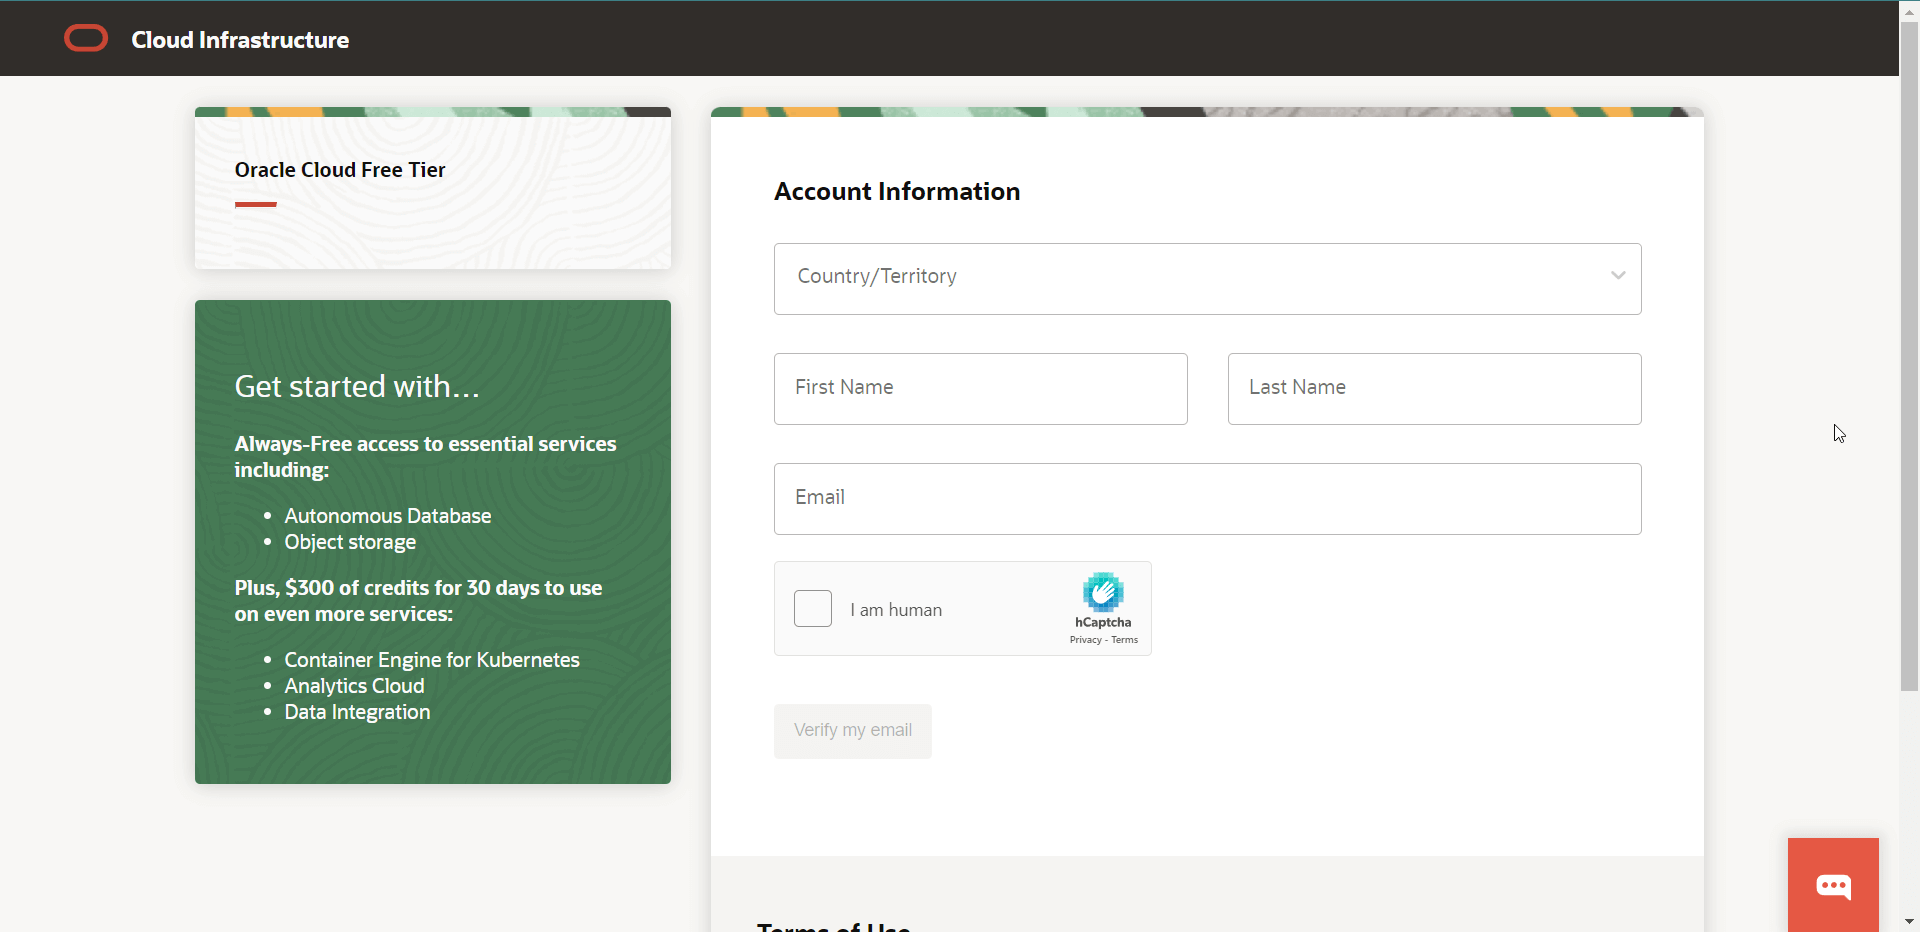The image size is (1920, 932).
Task: Click the scrollbar up arrow
Action: point(1909,11)
